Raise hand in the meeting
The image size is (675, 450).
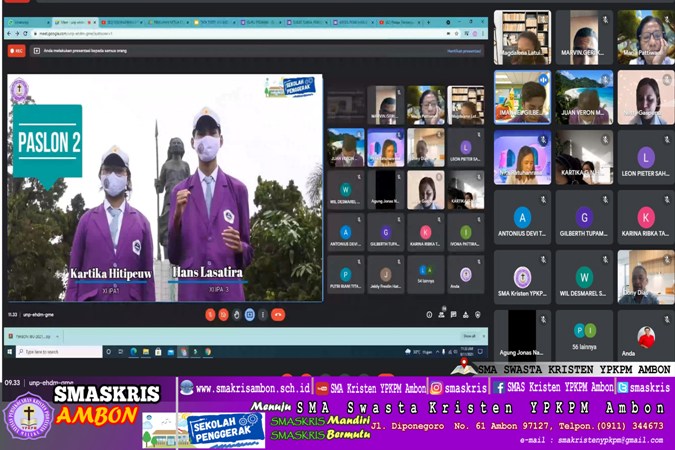pos(237,315)
